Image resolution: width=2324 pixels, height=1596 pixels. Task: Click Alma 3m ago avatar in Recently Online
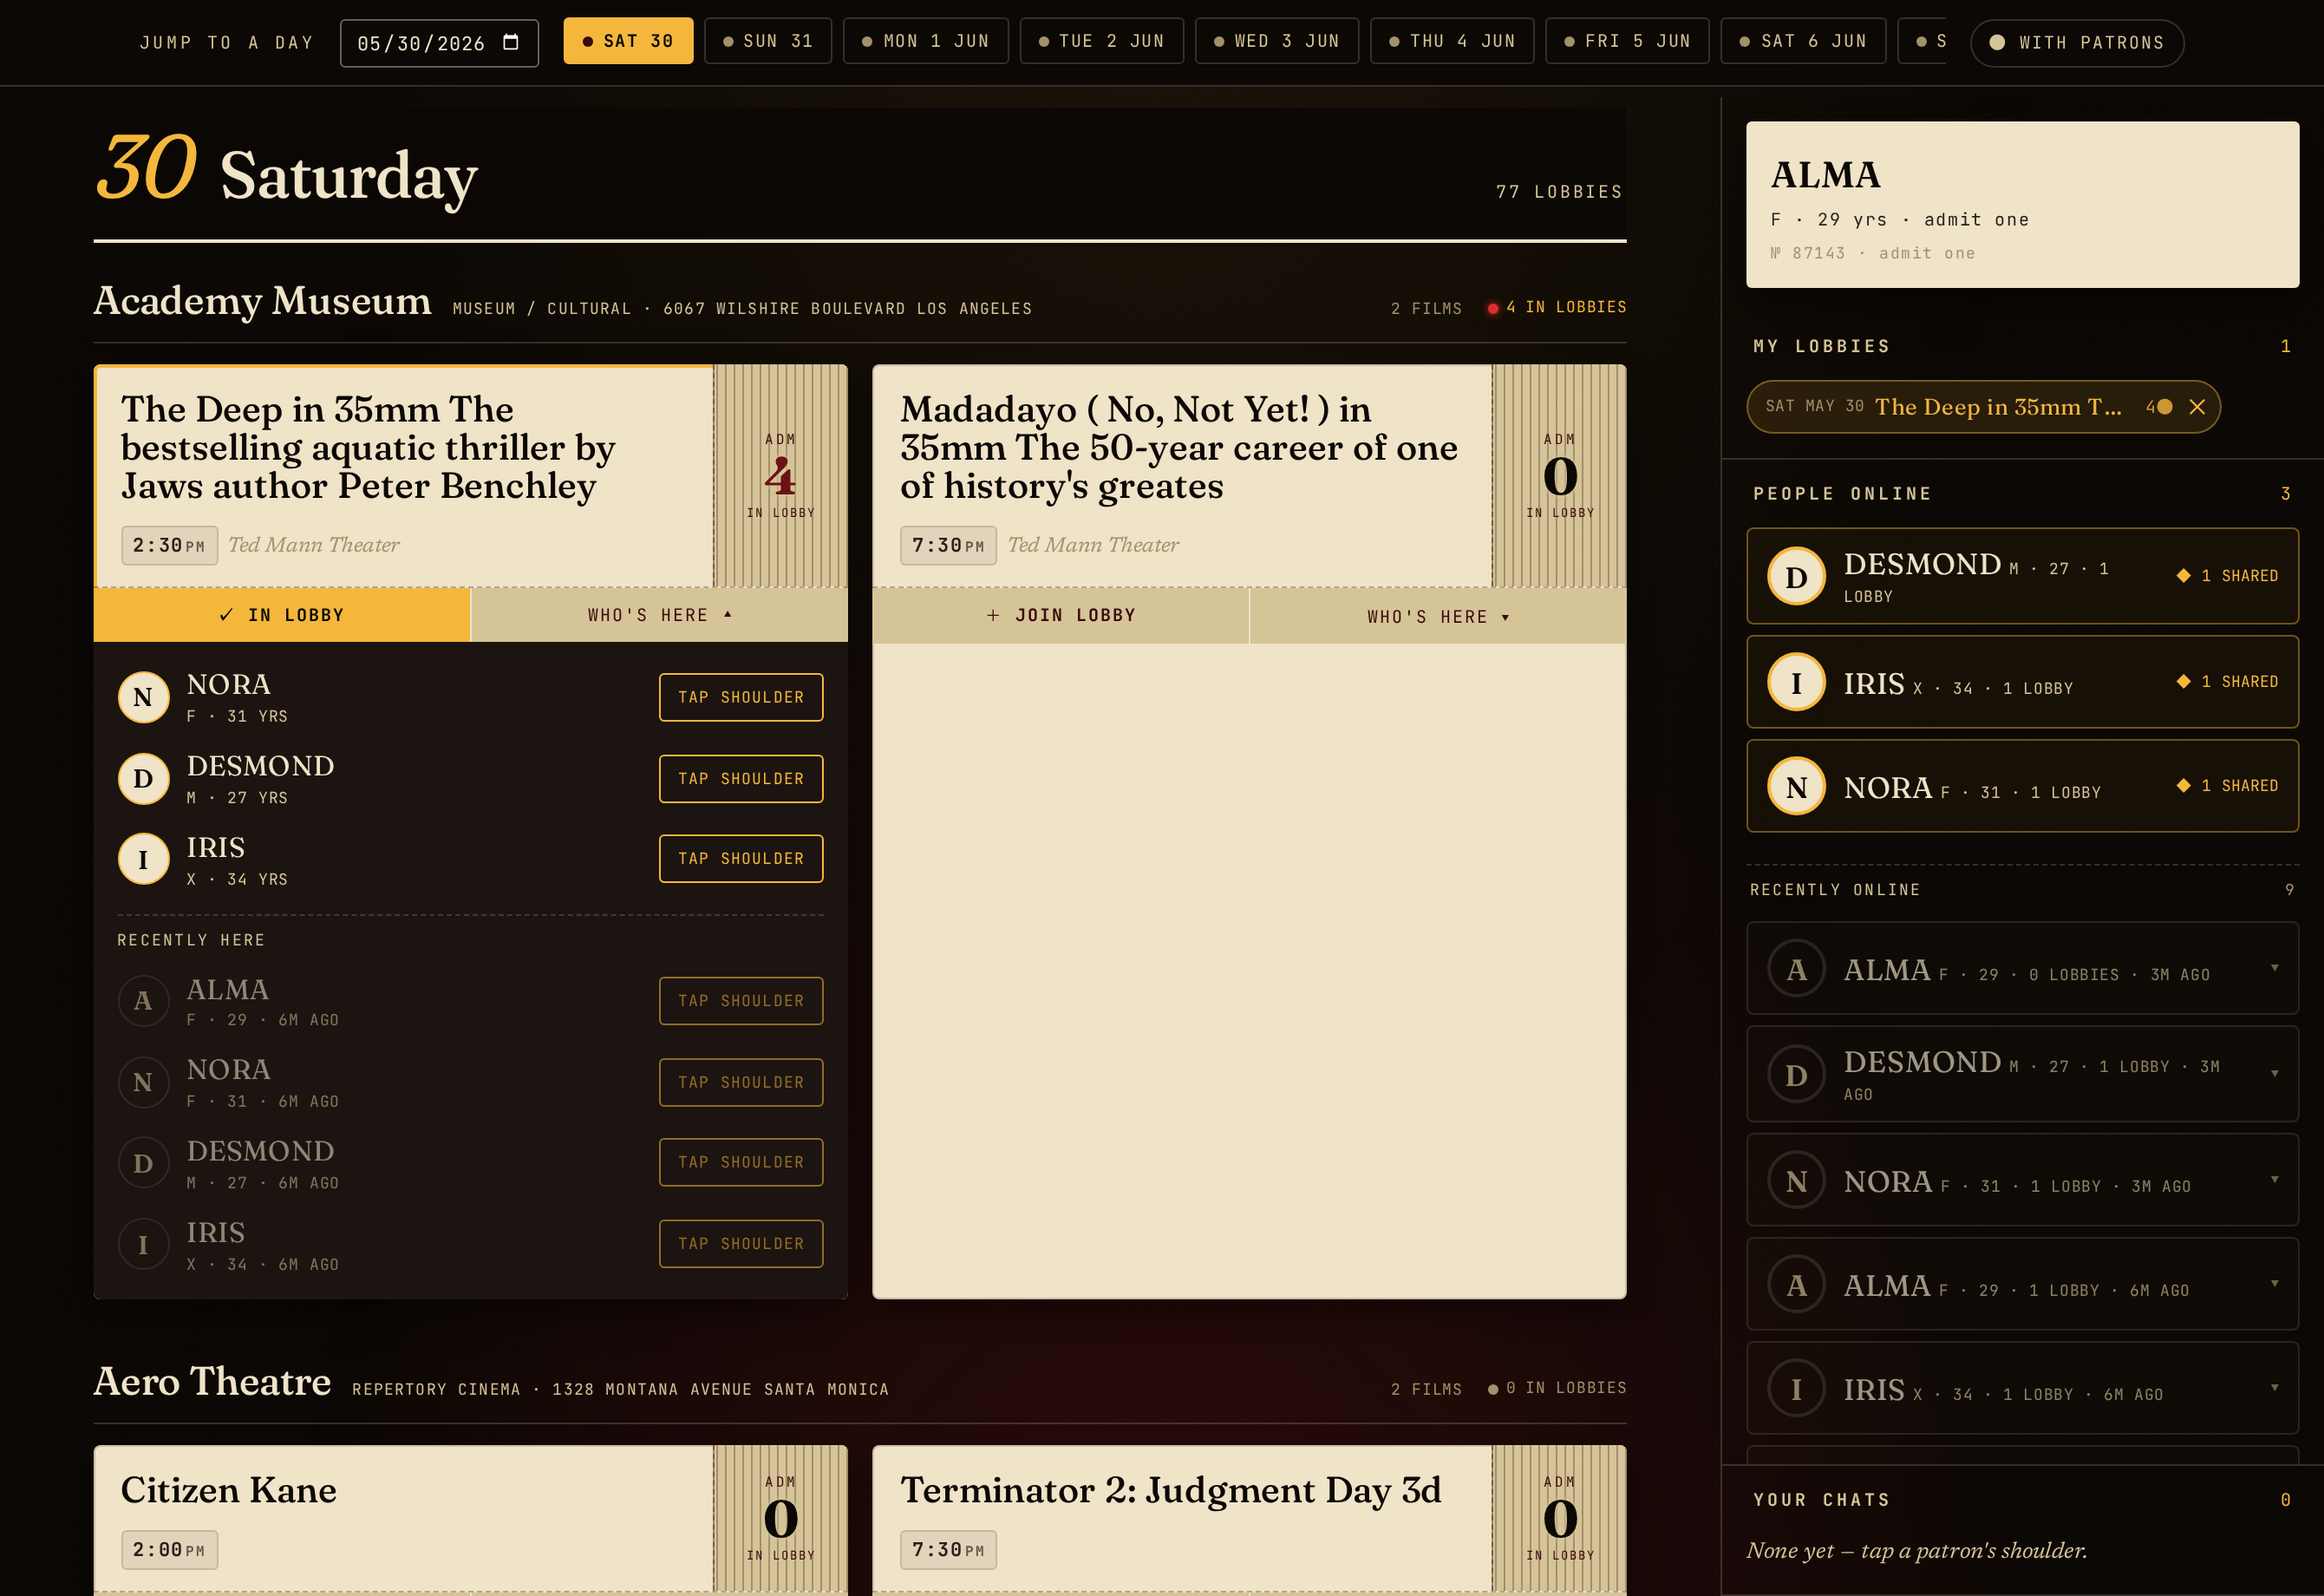[1796, 968]
